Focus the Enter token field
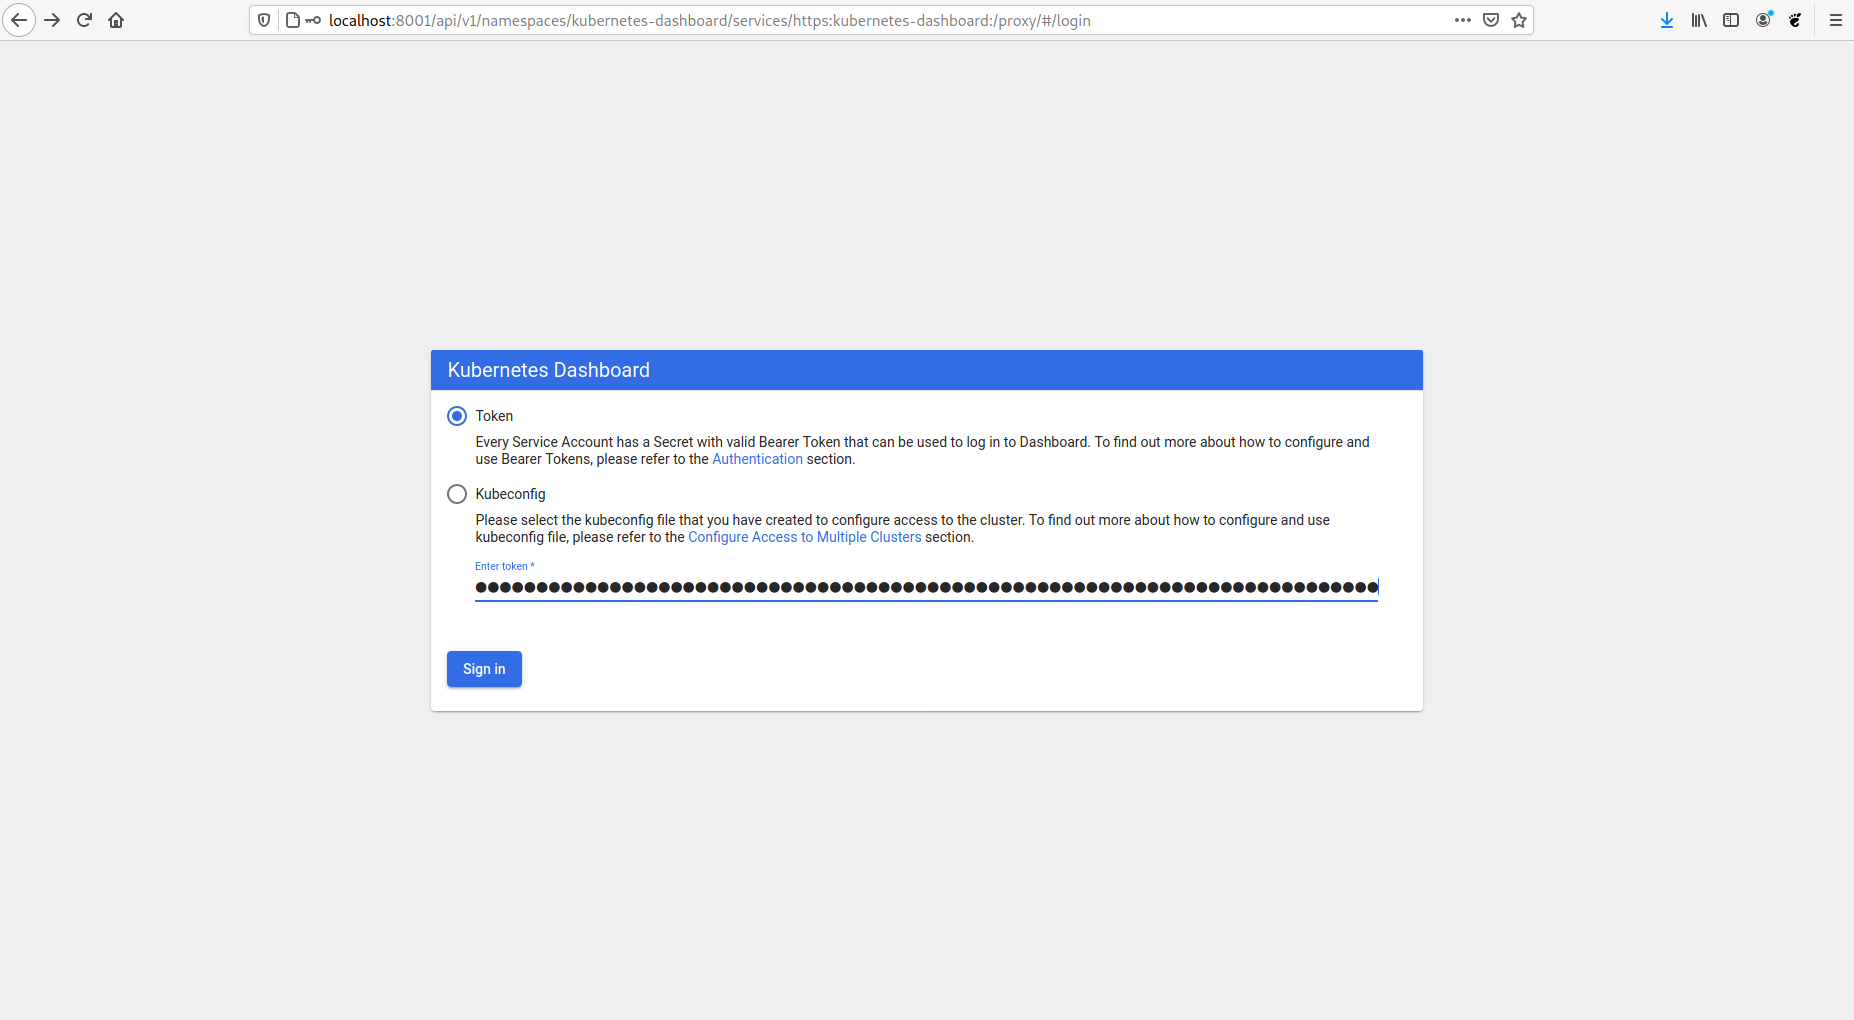This screenshot has width=1854, height=1020. (926, 587)
